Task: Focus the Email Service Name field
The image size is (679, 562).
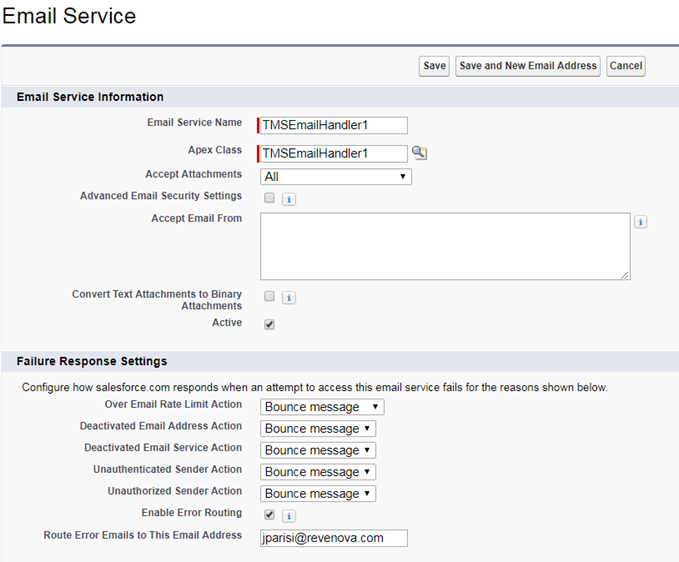Action: (333, 125)
